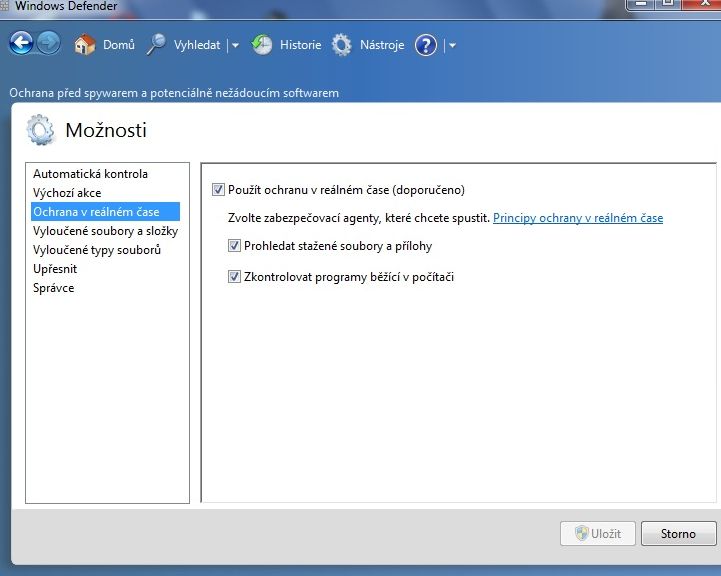Image resolution: width=721 pixels, height=576 pixels.
Task: Click the gear icon for Nástroje
Action: pyautogui.click(x=342, y=45)
